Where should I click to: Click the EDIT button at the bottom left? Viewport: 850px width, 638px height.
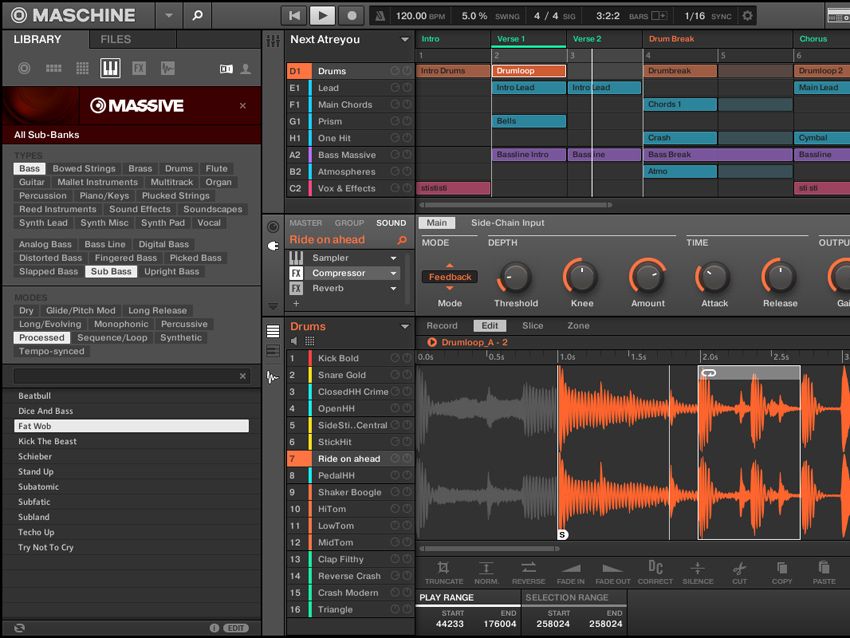pos(234,627)
